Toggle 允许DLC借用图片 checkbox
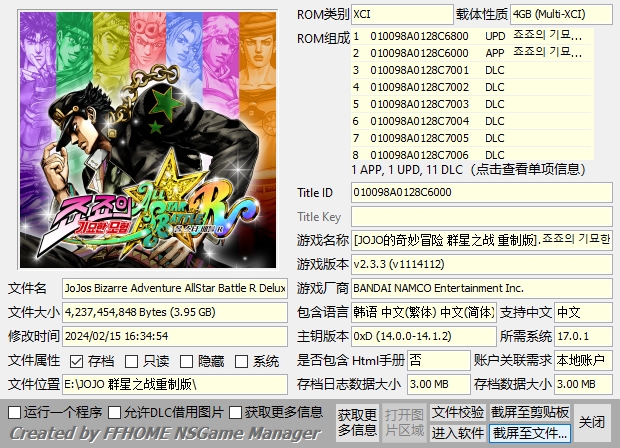Screen dimensions: 620x448 click(x=115, y=412)
